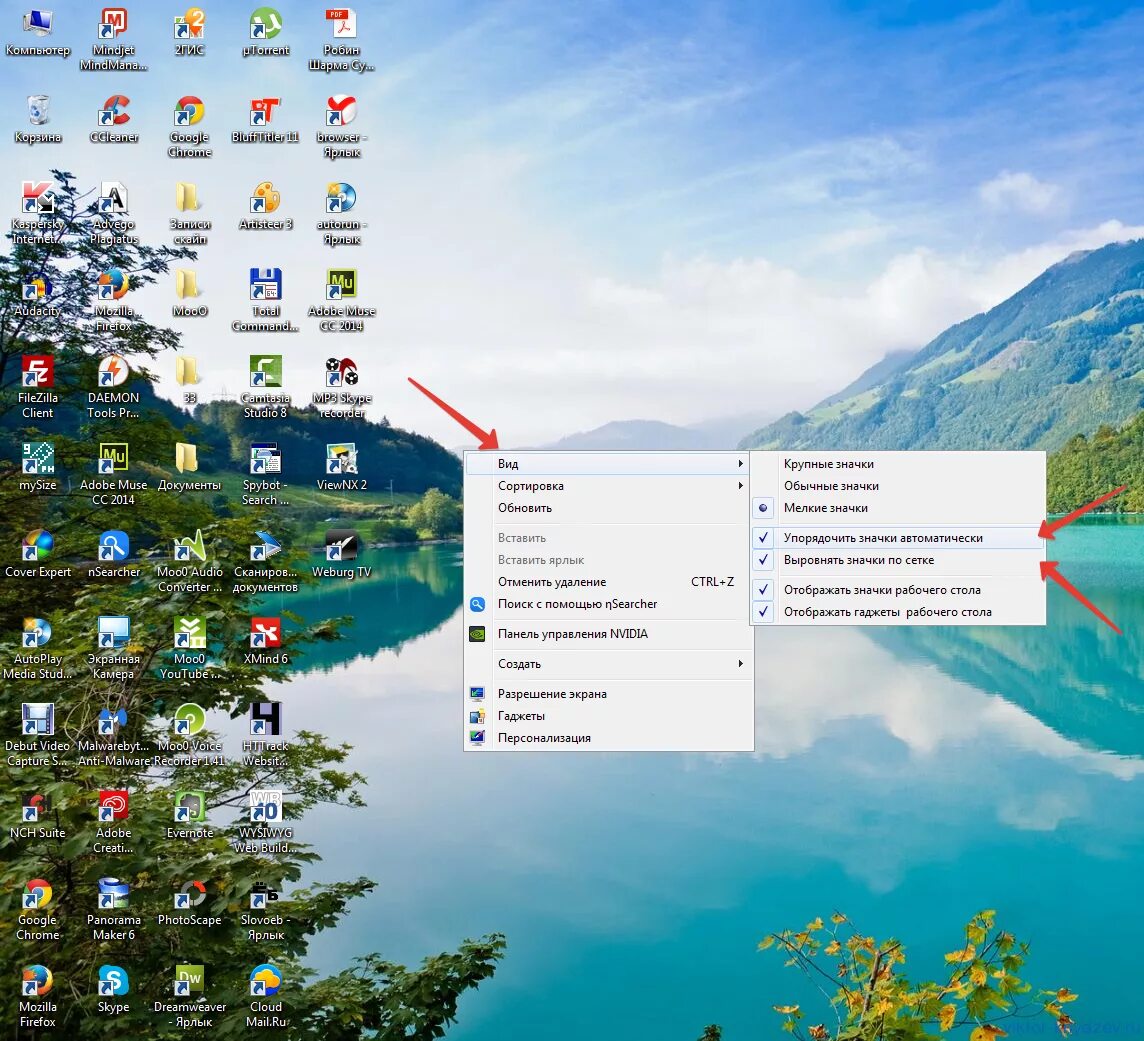
Task: Select the PhotoScape shortcut
Action: (189, 902)
